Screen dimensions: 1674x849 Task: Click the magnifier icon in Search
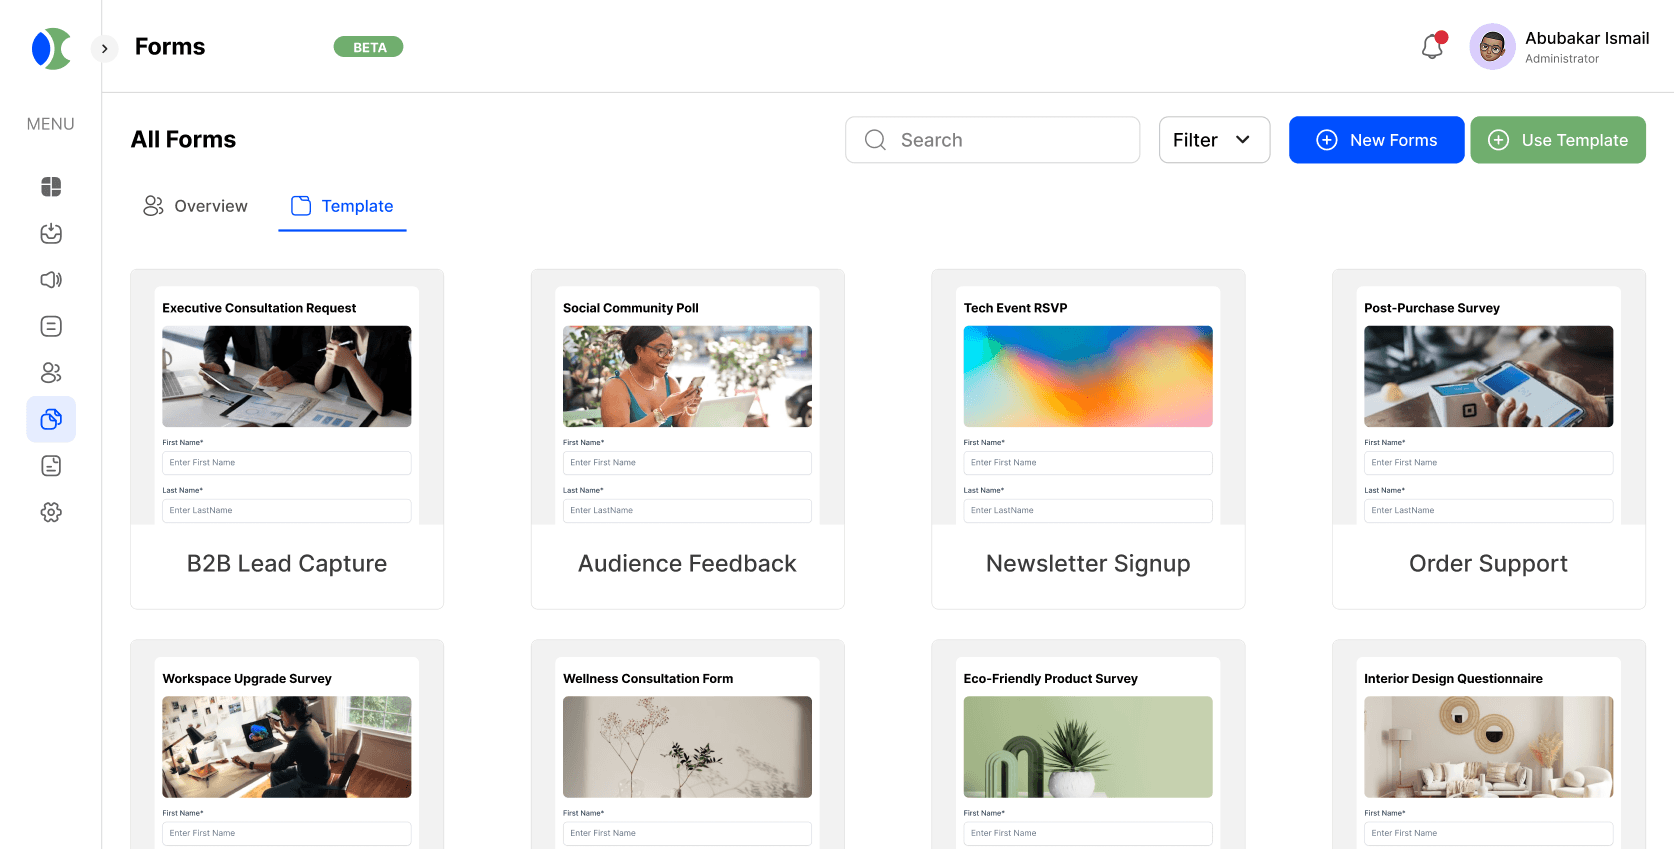875,140
